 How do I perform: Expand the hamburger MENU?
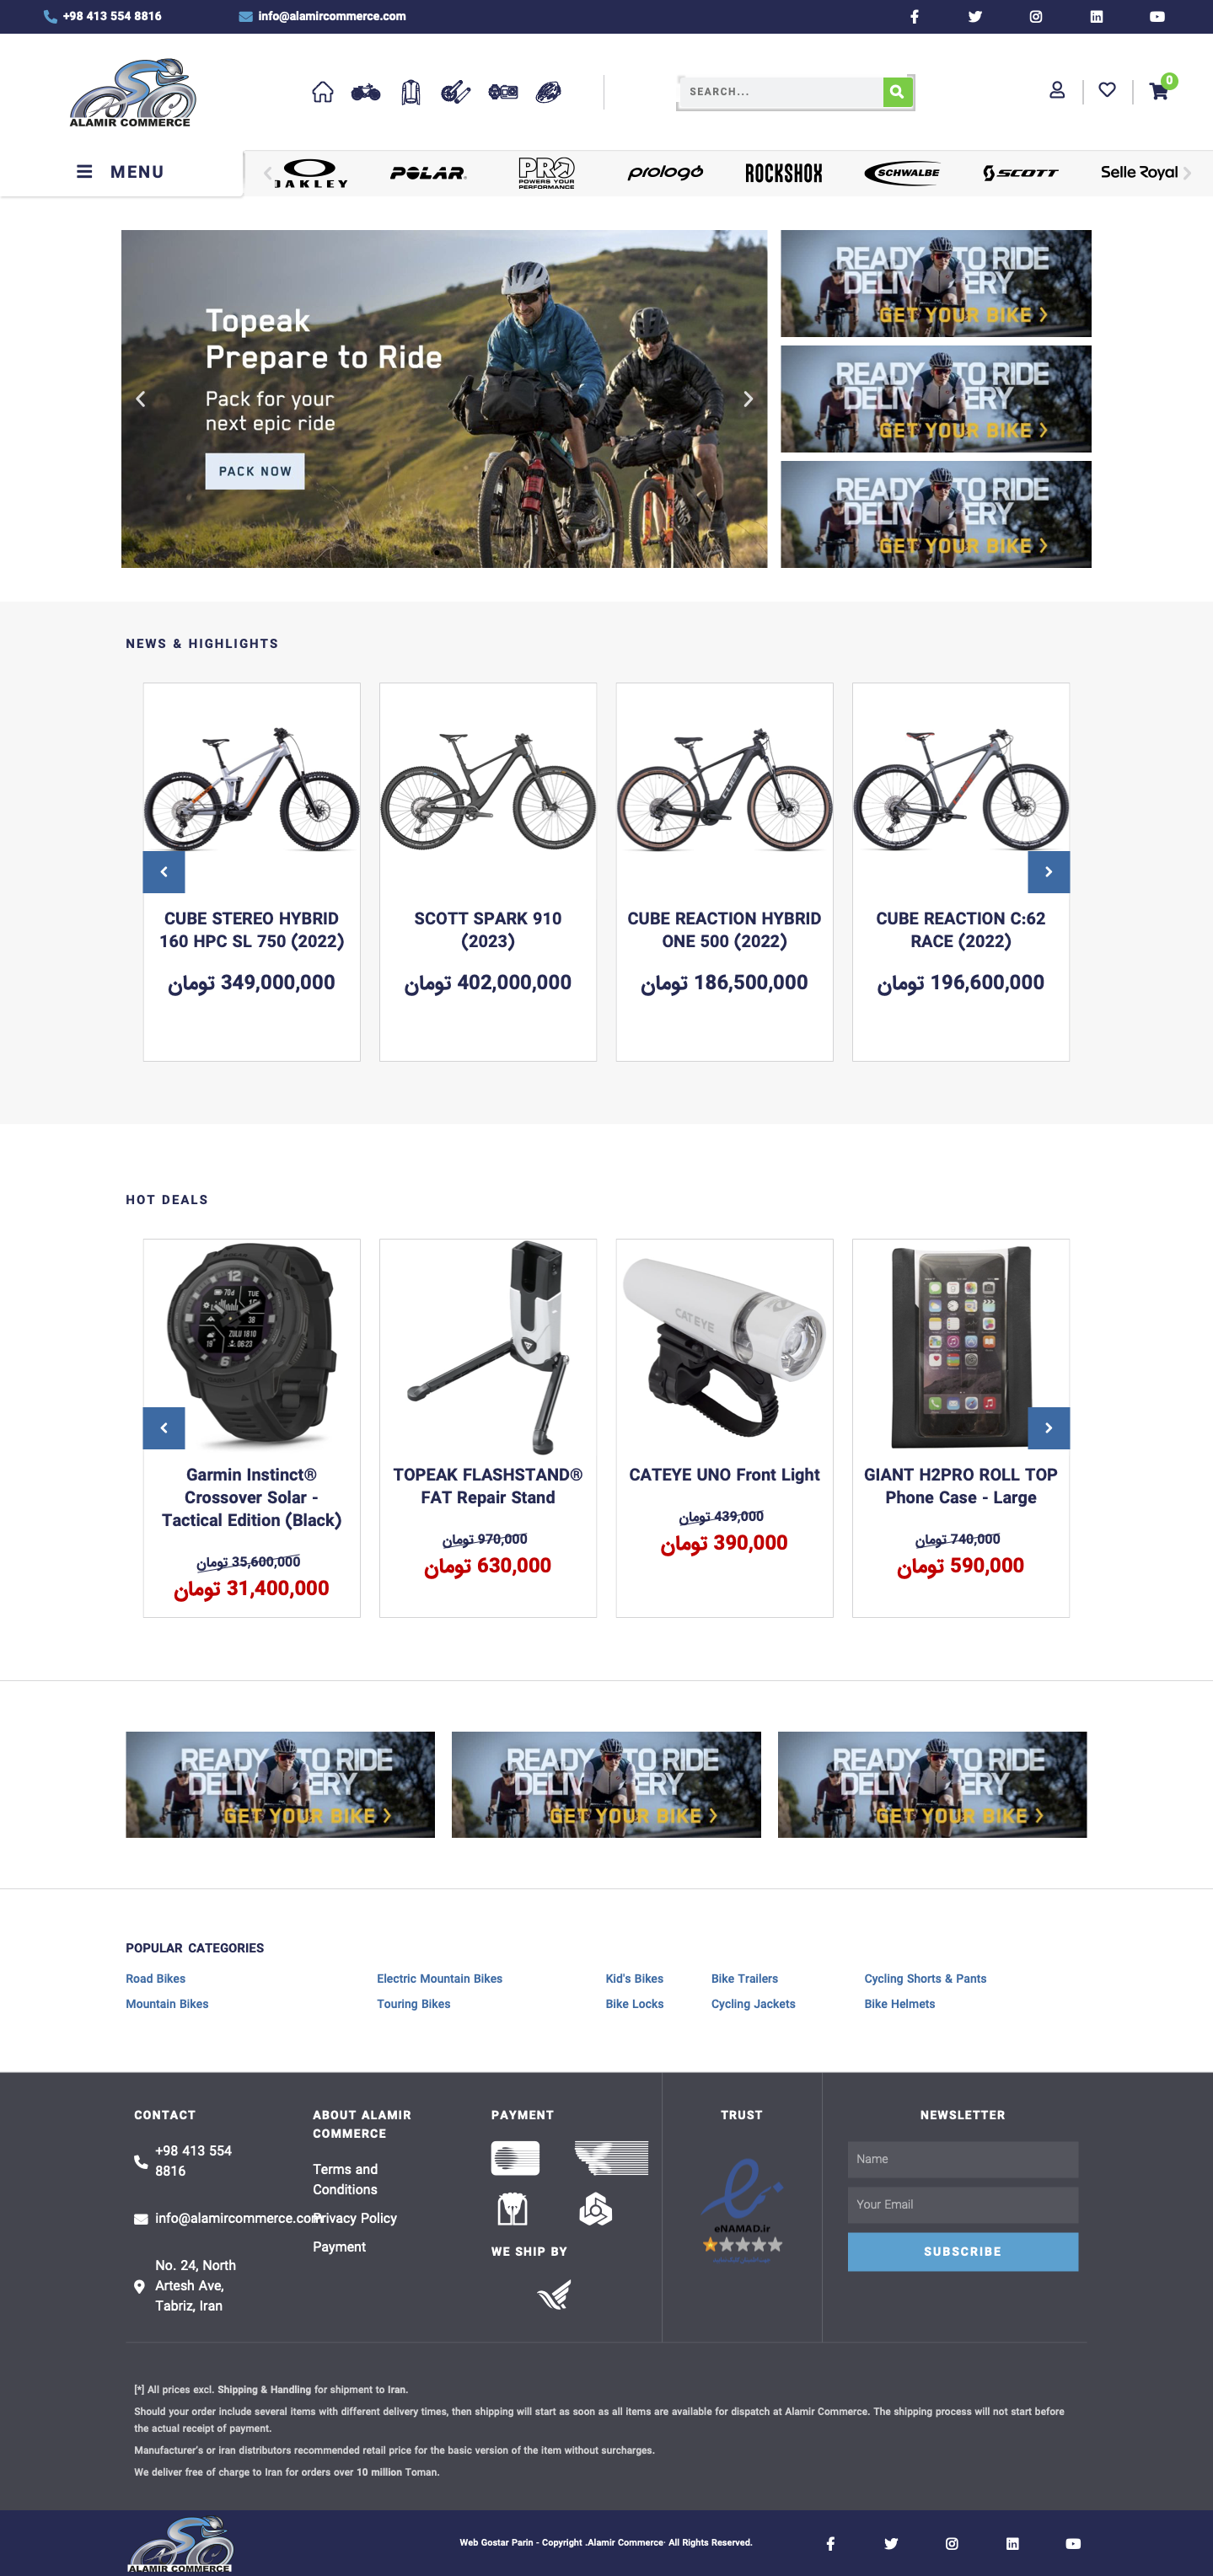[121, 172]
